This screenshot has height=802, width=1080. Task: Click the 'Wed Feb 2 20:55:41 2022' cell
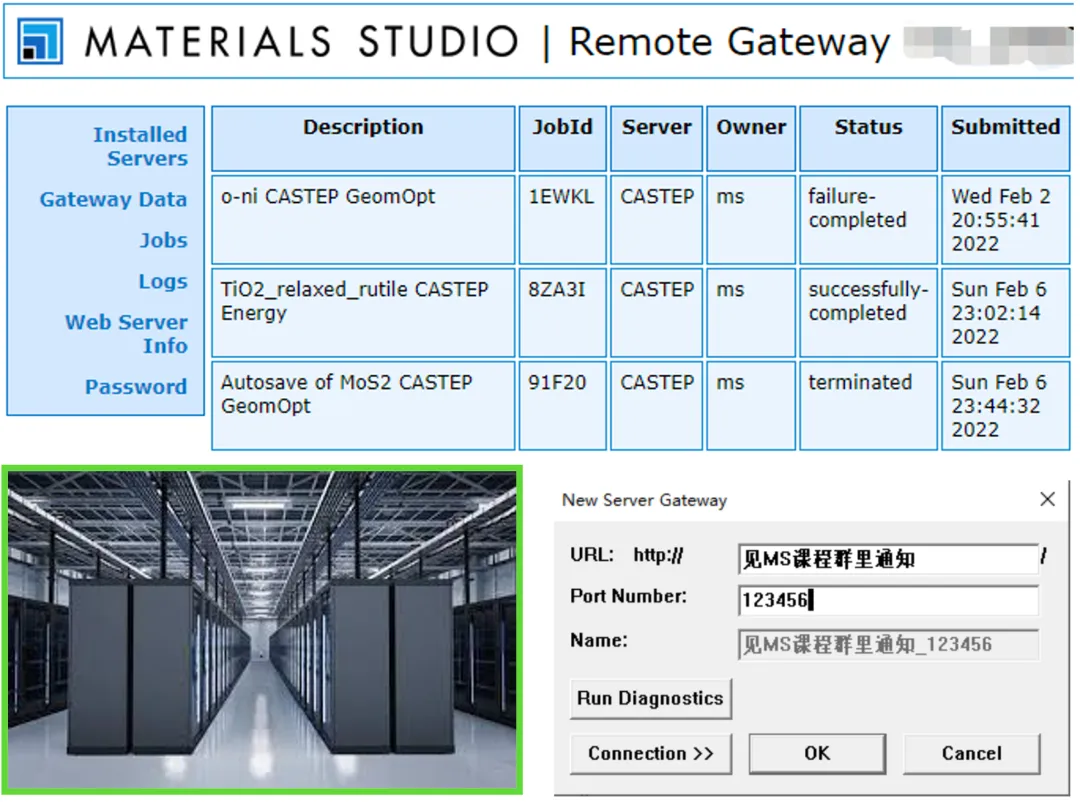click(1005, 220)
